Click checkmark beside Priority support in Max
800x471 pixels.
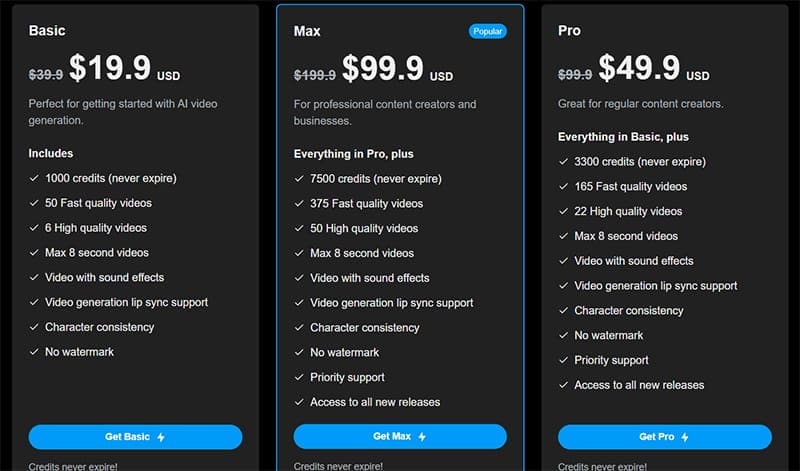tap(298, 377)
